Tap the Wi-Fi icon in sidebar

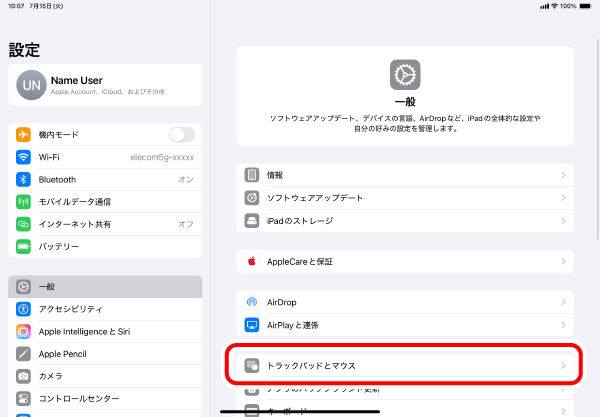coord(24,157)
